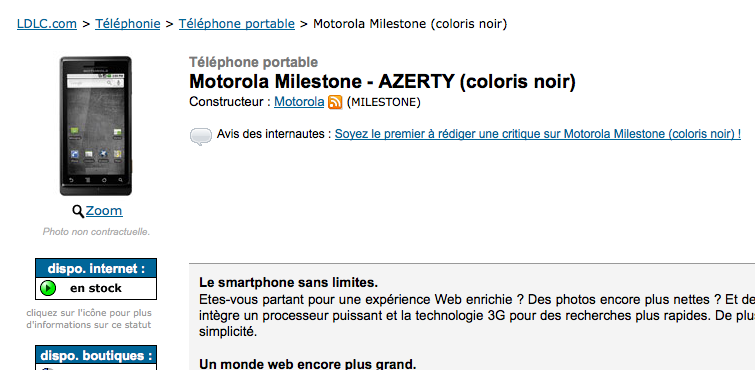Viewport: 755px width, 370px height.
Task: Click the 'Photo non contractuelle' caption
Action: pos(96,232)
